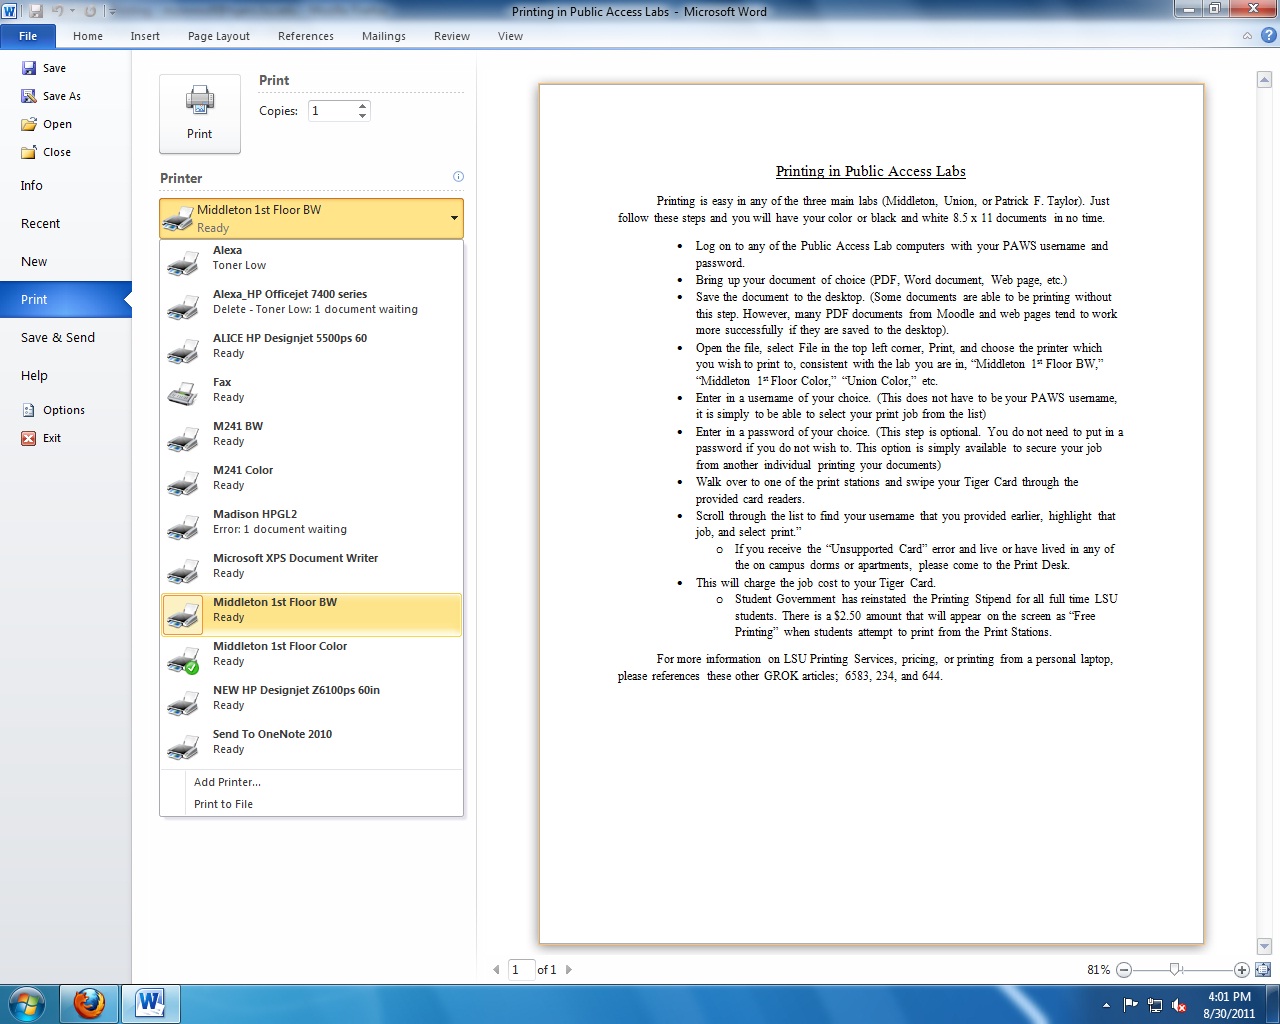This screenshot has width=1280, height=1024.
Task: Minimize the ribbon caret icon
Action: coord(1247,36)
